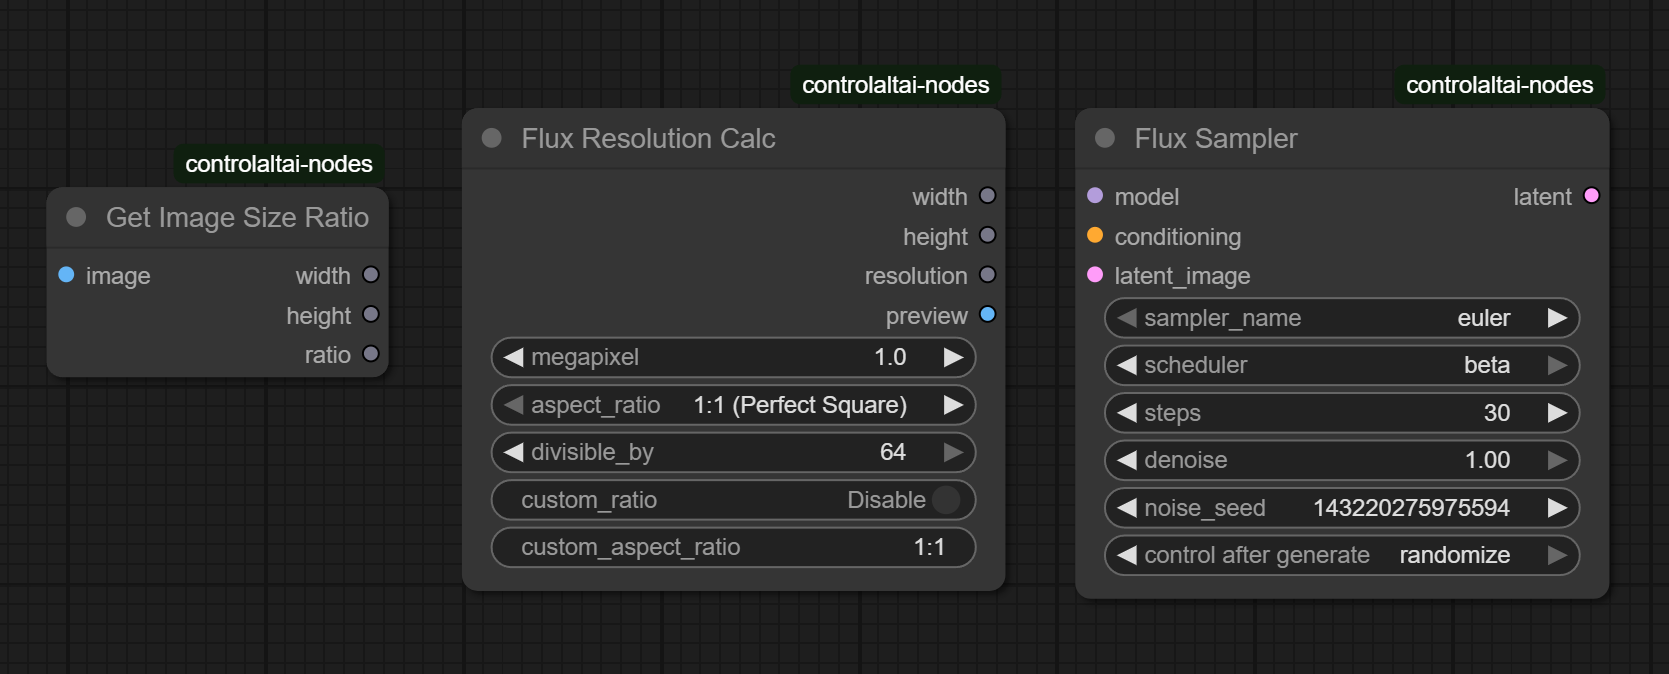
Task: Click the blue preview output socket
Action: point(988,315)
